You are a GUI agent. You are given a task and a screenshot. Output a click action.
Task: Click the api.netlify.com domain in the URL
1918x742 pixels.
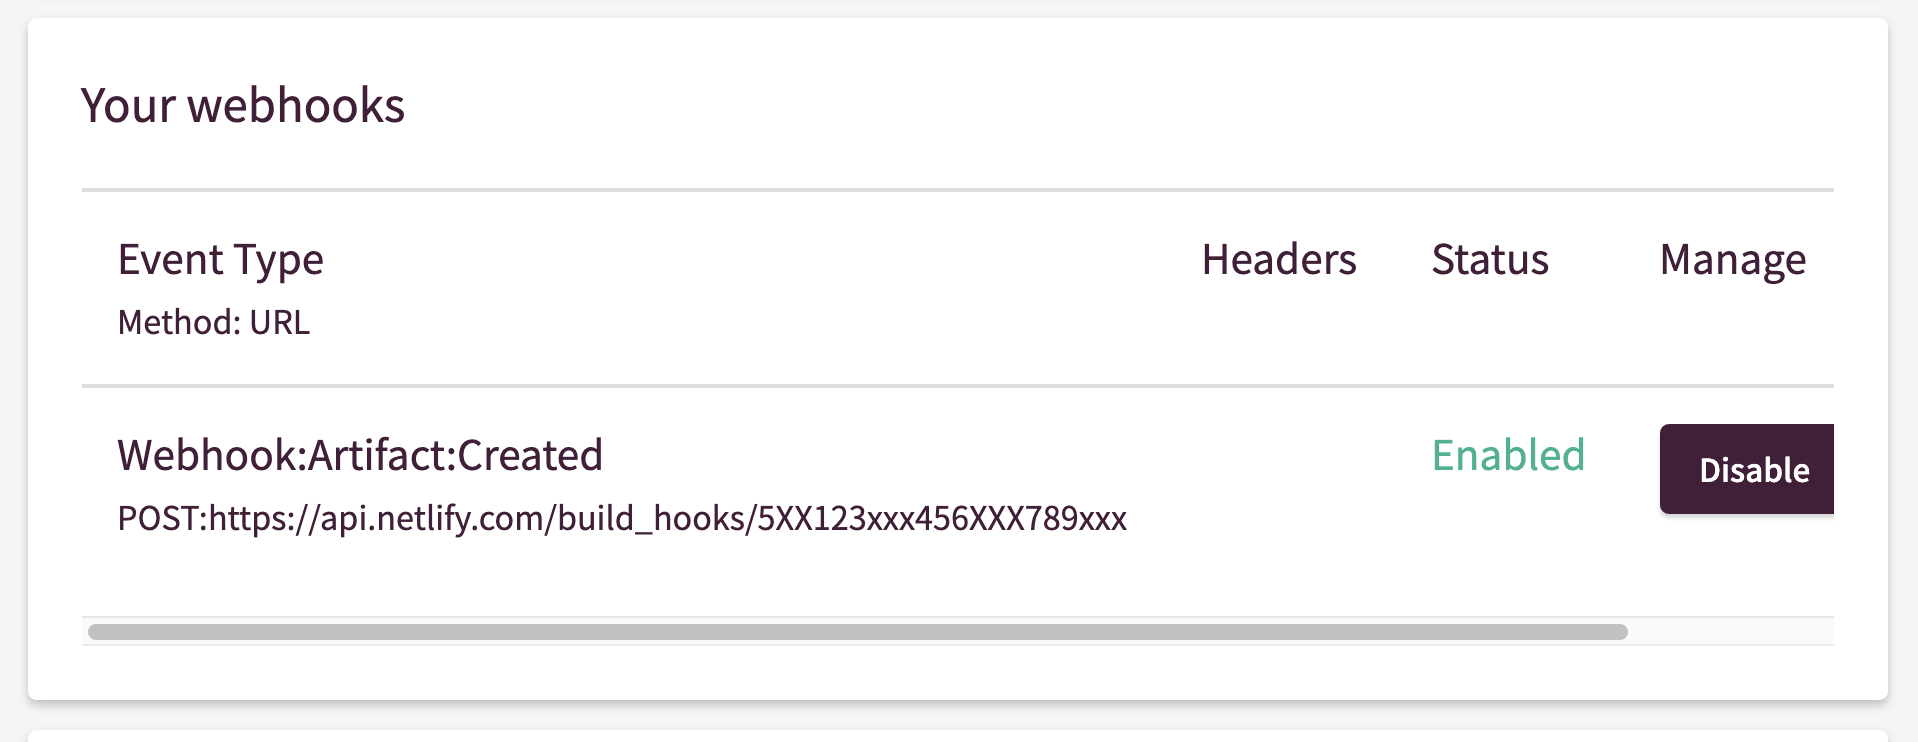(432, 519)
